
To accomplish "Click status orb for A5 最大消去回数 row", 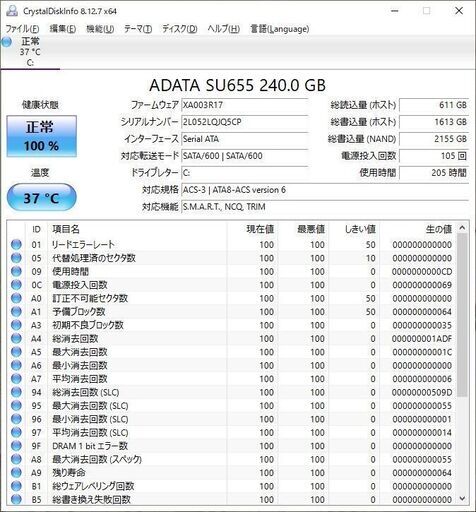I will [16, 352].
